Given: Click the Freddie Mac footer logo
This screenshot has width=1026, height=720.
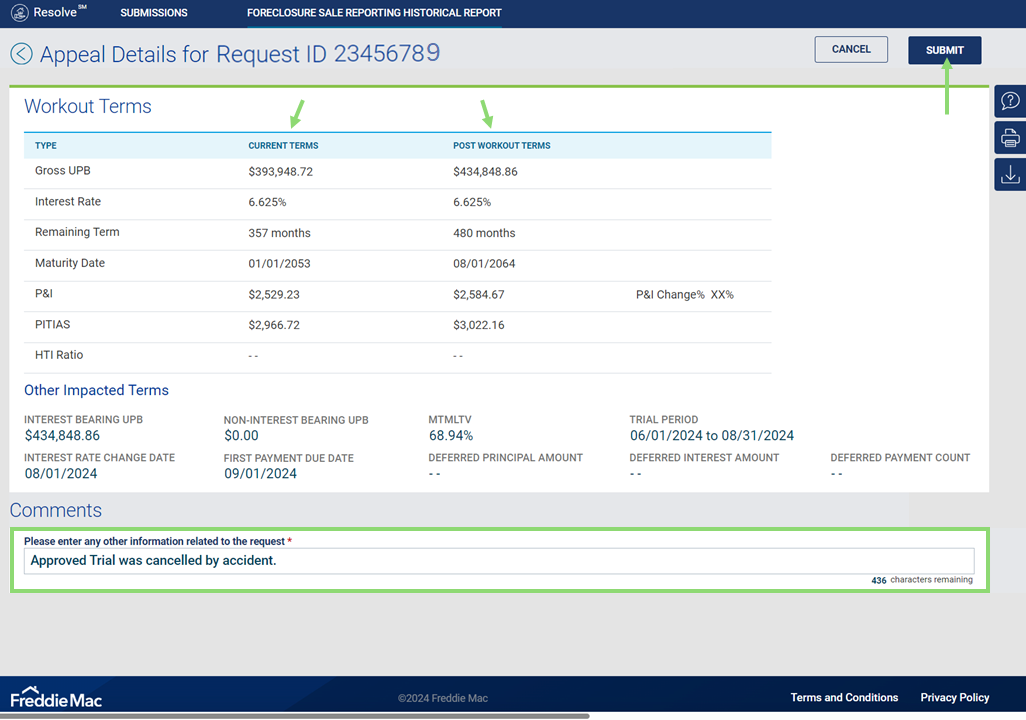Looking at the screenshot, I should pos(56,698).
